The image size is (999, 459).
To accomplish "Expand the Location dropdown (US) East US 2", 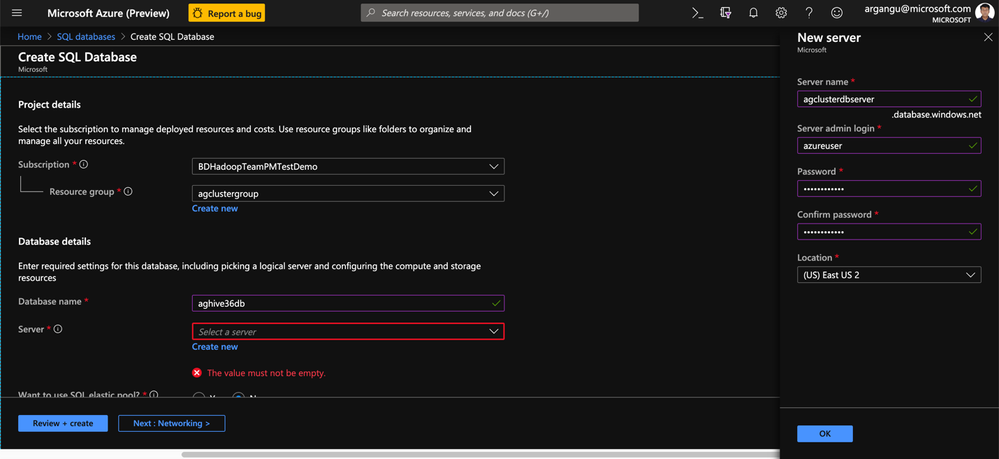I will [x=889, y=275].
